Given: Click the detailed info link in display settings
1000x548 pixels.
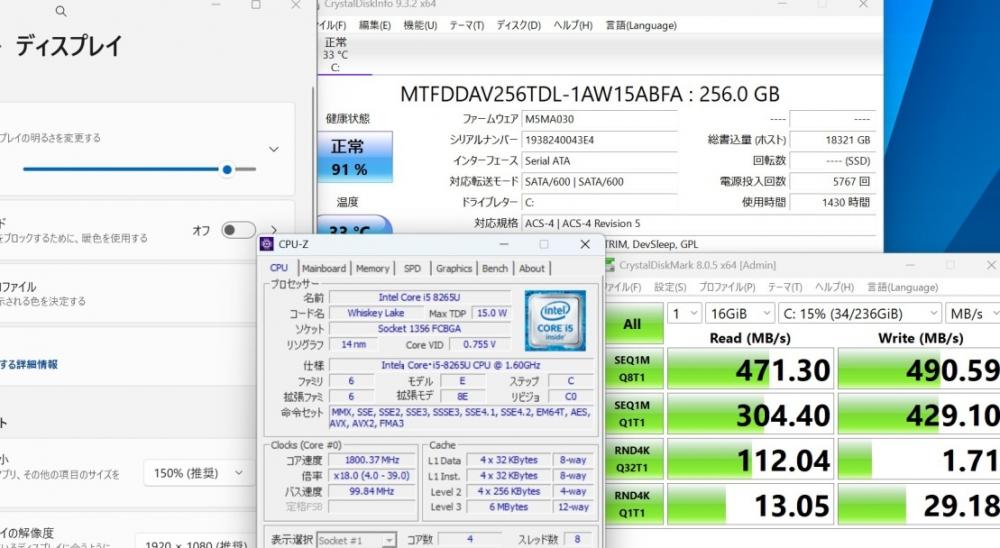Looking at the screenshot, I should pos(29,364).
